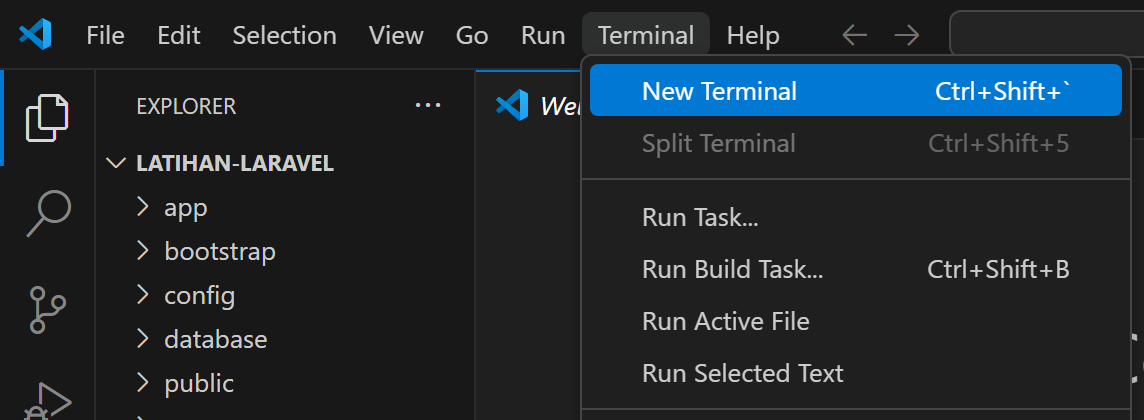Expand the bootstrap folder
1144x420 pixels.
click(x=219, y=251)
